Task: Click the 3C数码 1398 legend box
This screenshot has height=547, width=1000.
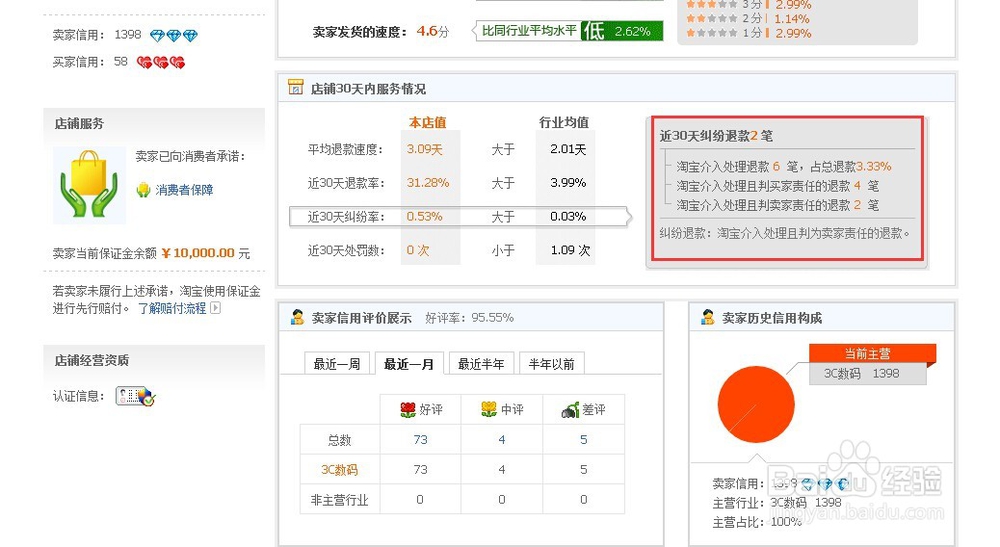Action: tap(867, 374)
